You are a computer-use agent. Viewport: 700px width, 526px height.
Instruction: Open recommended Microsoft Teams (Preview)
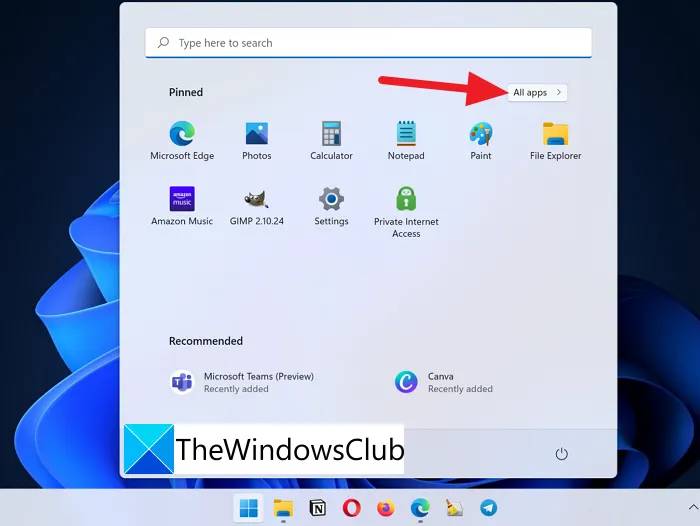[242, 383]
